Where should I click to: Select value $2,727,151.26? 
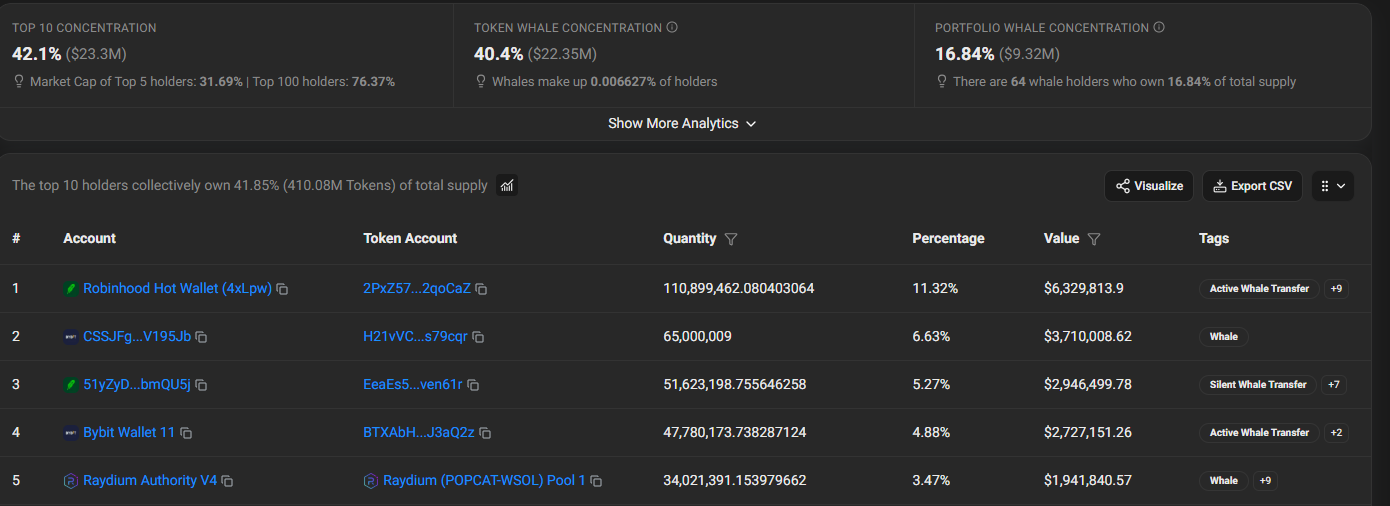[1088, 433]
